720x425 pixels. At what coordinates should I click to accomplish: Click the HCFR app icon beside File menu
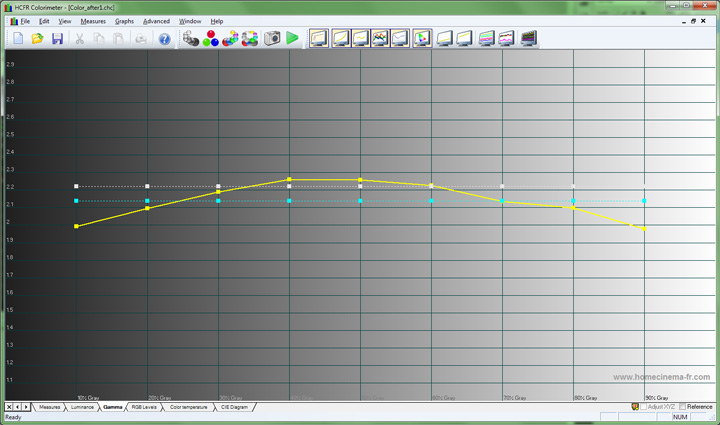click(14, 21)
